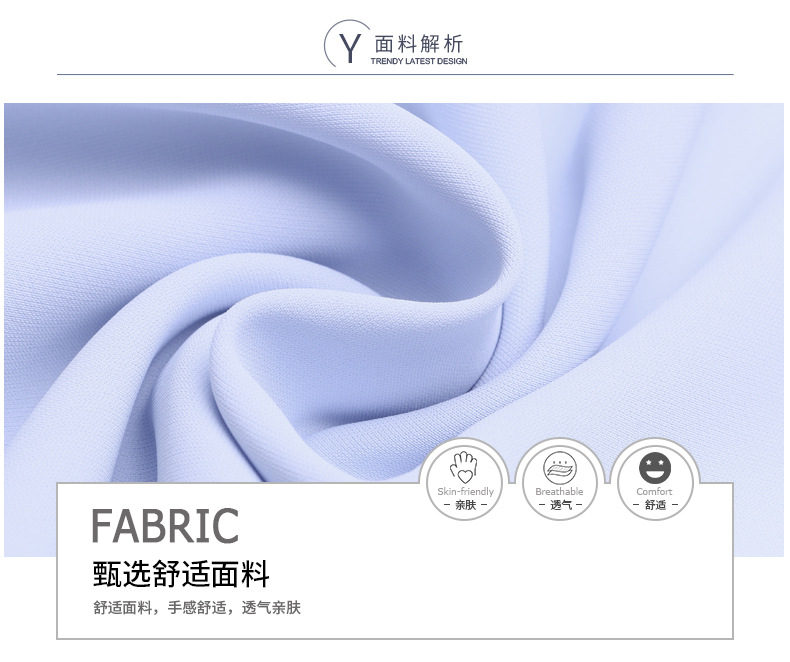Select the Breathable text label
The width and height of the screenshot is (790, 662).
click(x=559, y=491)
